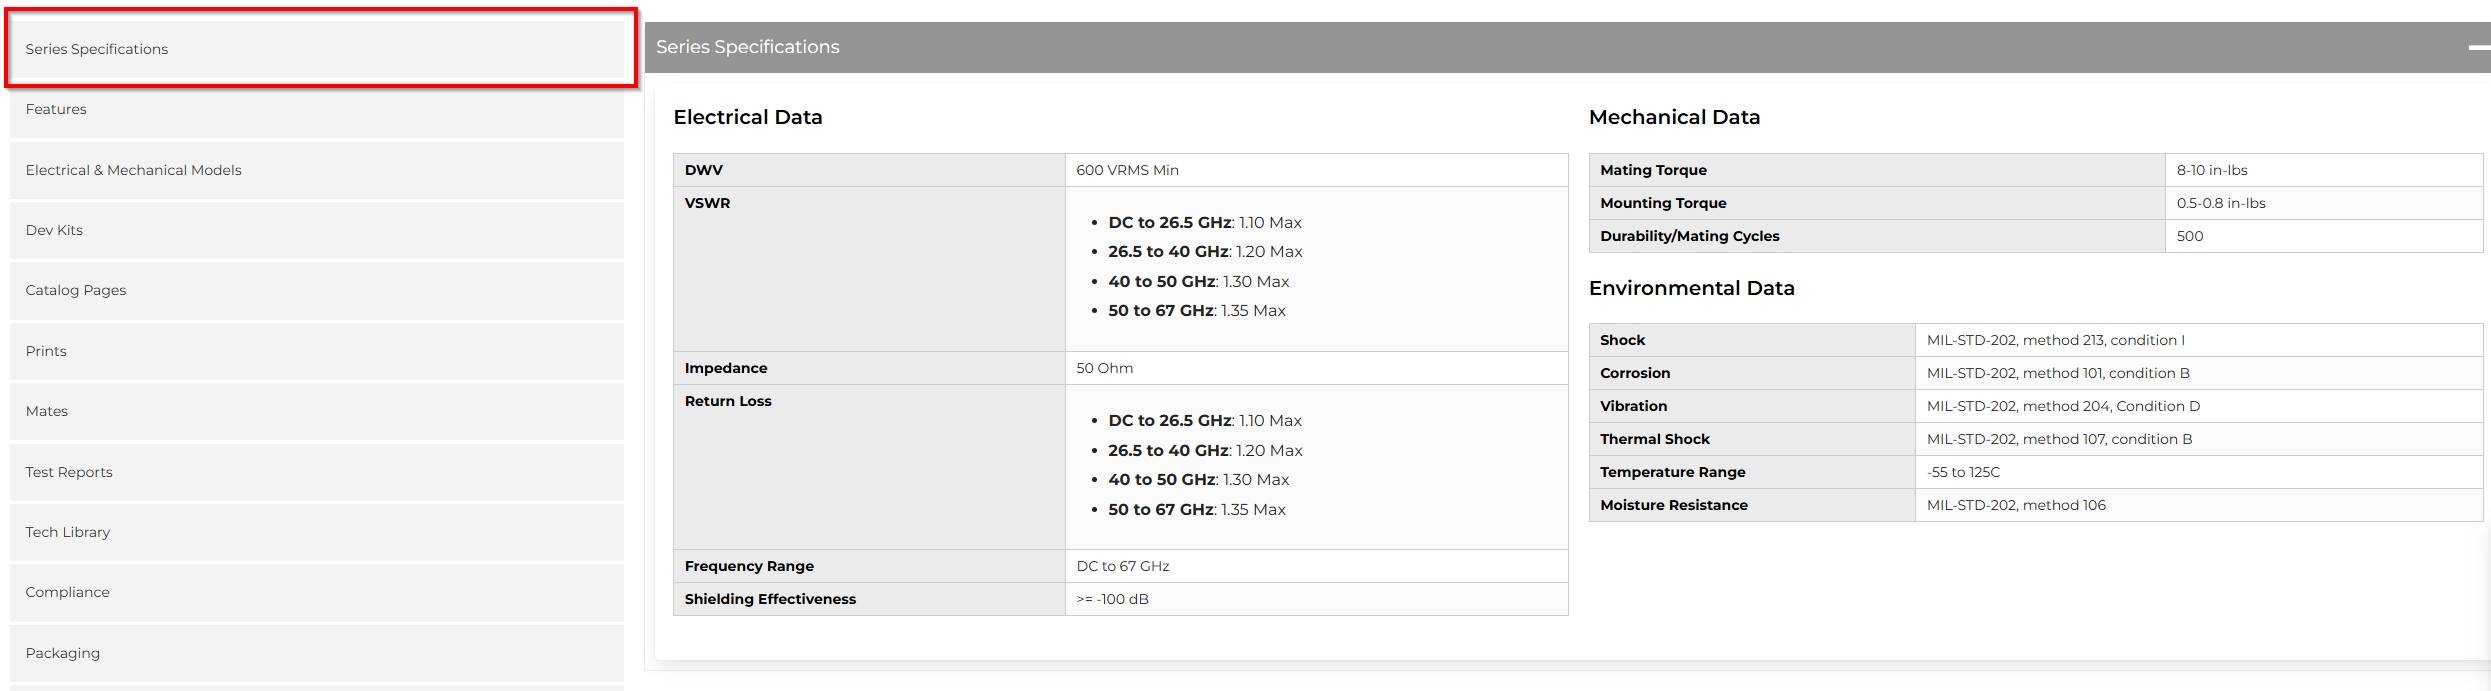Screen dimensions: 2491x691
Task: Open the Features sidebar section
Action: [x=317, y=109]
